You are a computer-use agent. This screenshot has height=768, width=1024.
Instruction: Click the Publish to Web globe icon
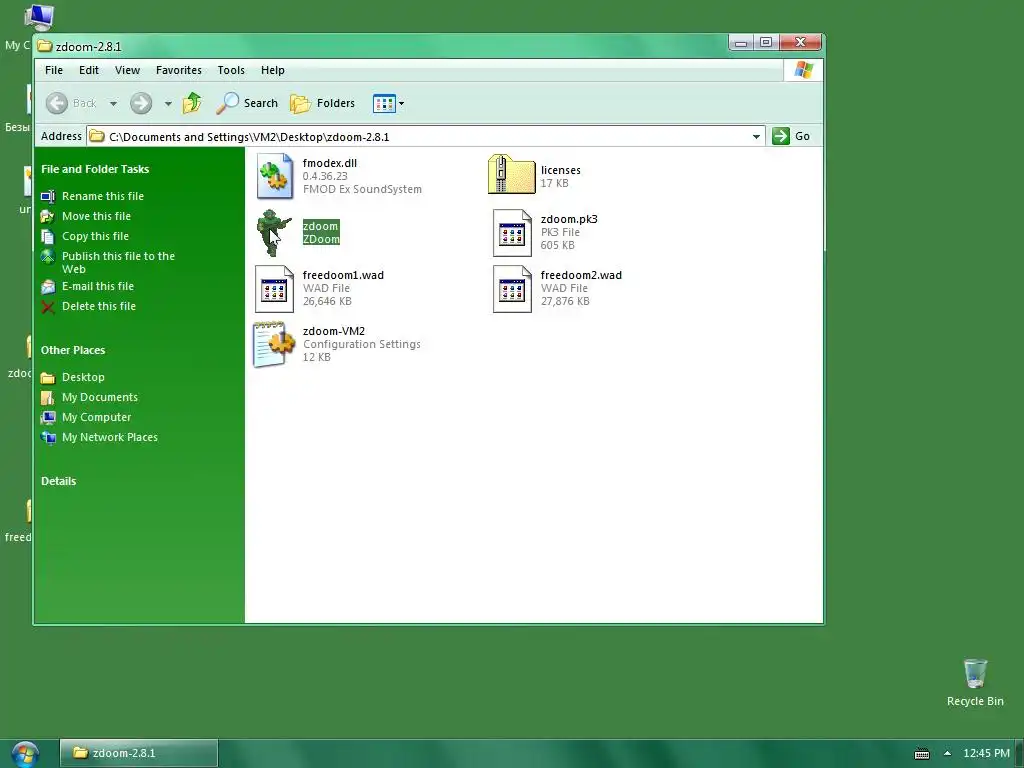tap(48, 257)
